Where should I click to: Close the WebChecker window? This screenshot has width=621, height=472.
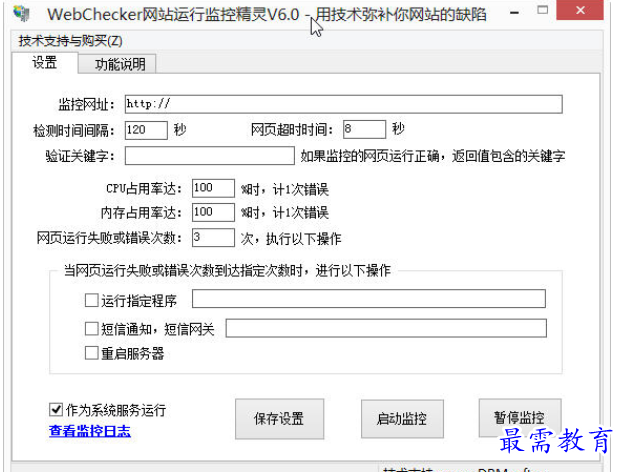coord(580,10)
